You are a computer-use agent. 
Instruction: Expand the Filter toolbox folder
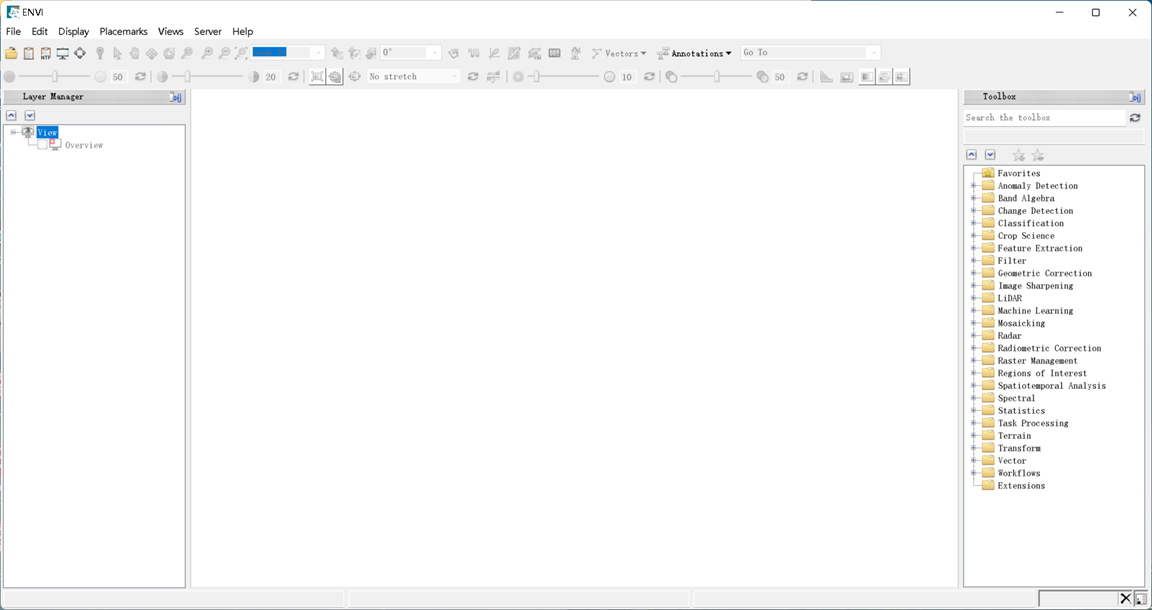click(x=973, y=261)
